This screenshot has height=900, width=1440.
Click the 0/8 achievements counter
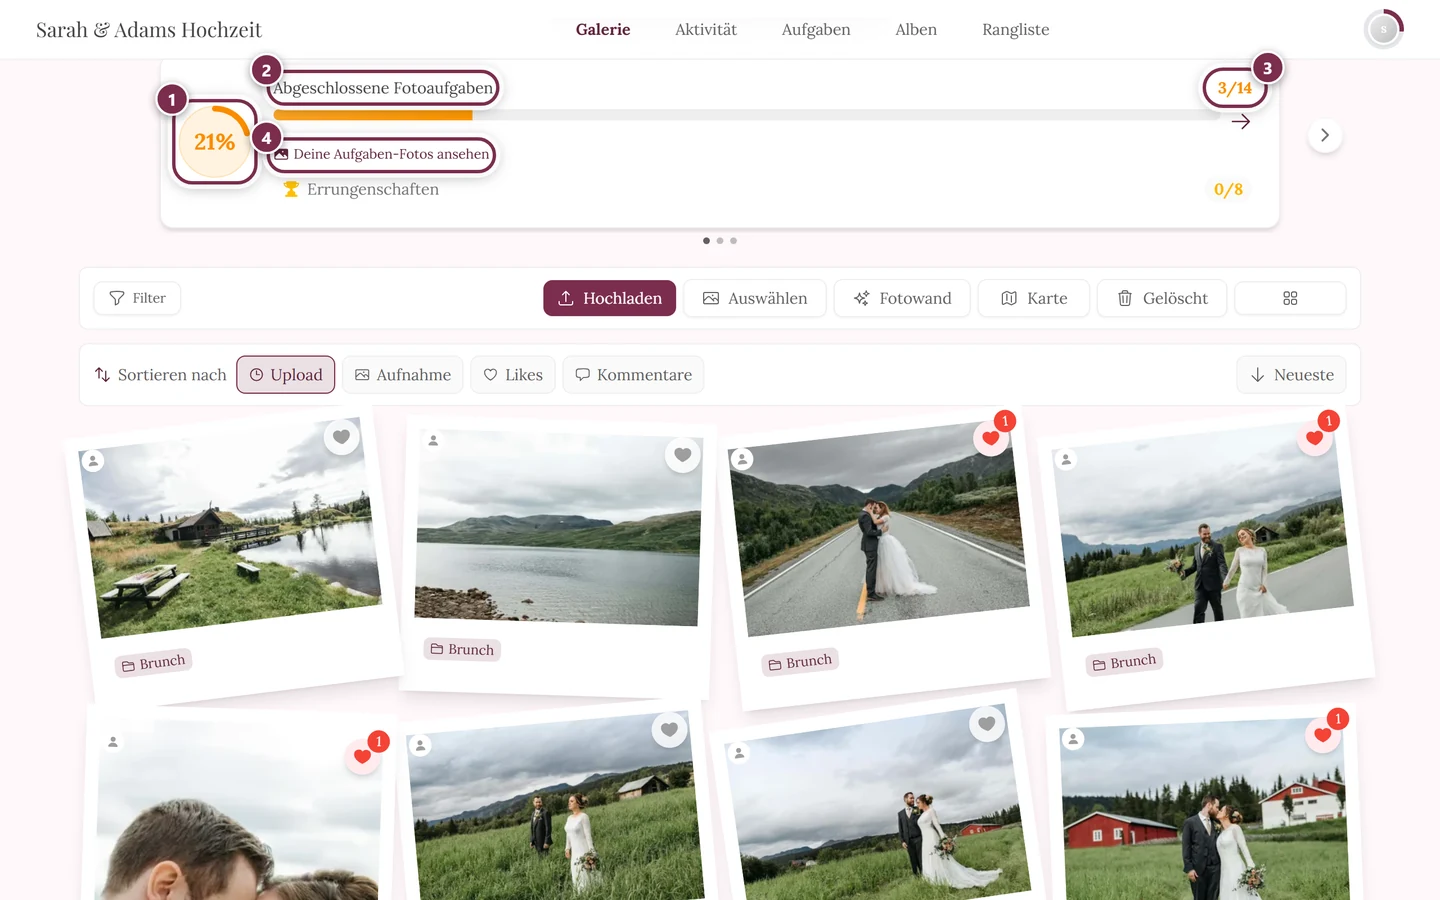coord(1228,189)
